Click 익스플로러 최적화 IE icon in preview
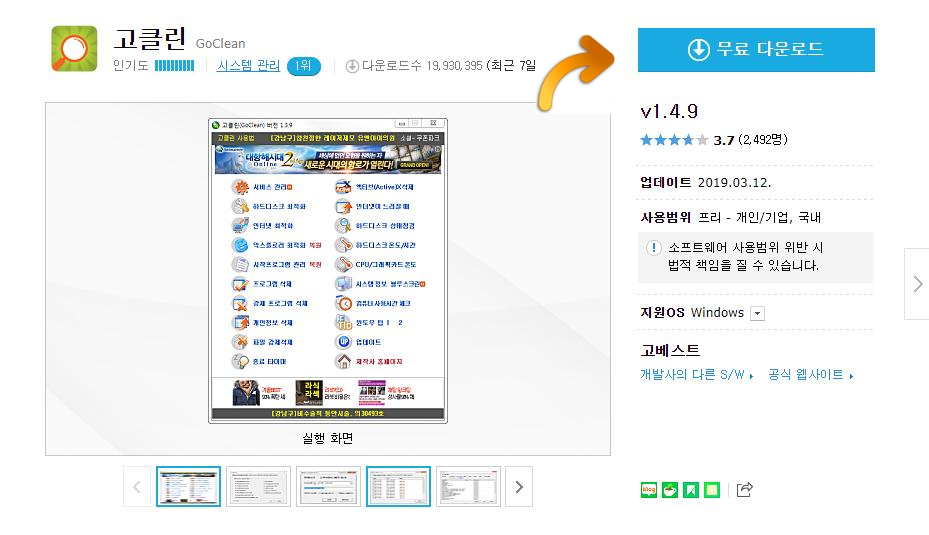The height and width of the screenshot is (535, 929). [240, 245]
